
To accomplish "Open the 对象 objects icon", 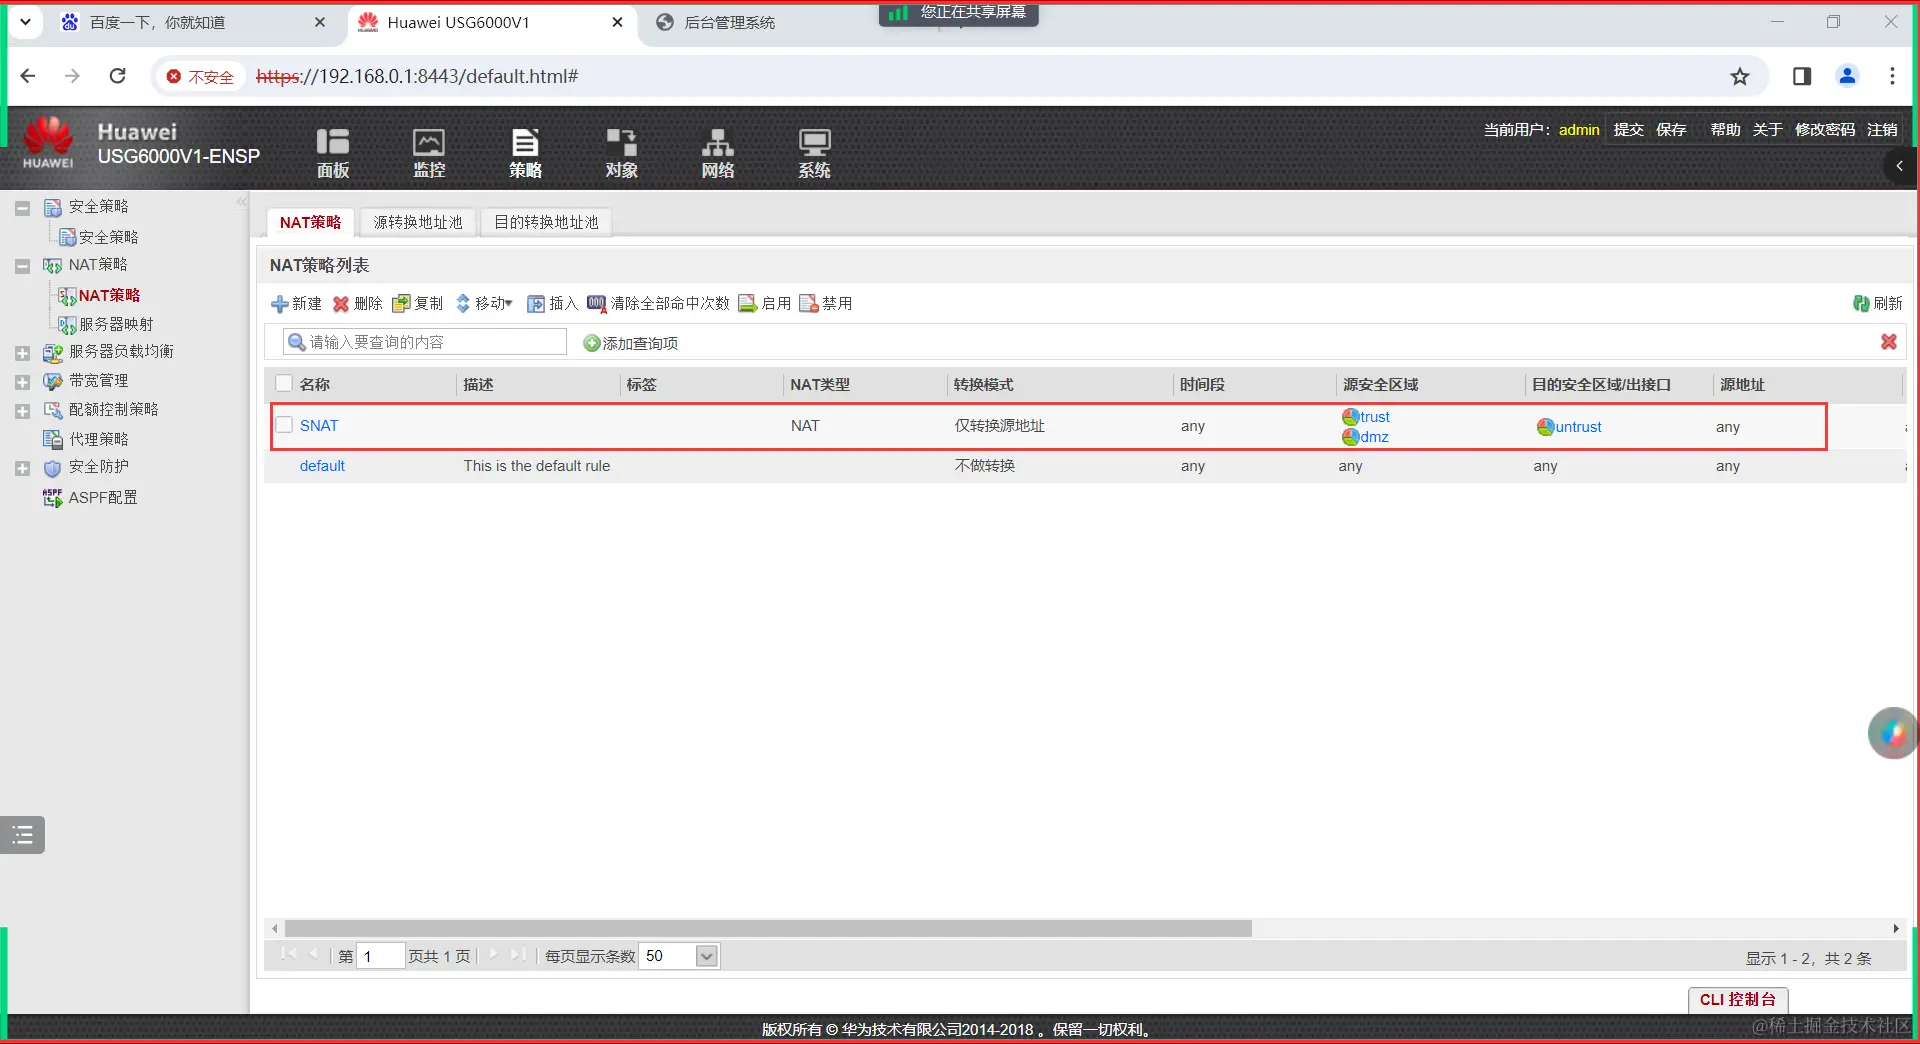I will click(x=621, y=153).
